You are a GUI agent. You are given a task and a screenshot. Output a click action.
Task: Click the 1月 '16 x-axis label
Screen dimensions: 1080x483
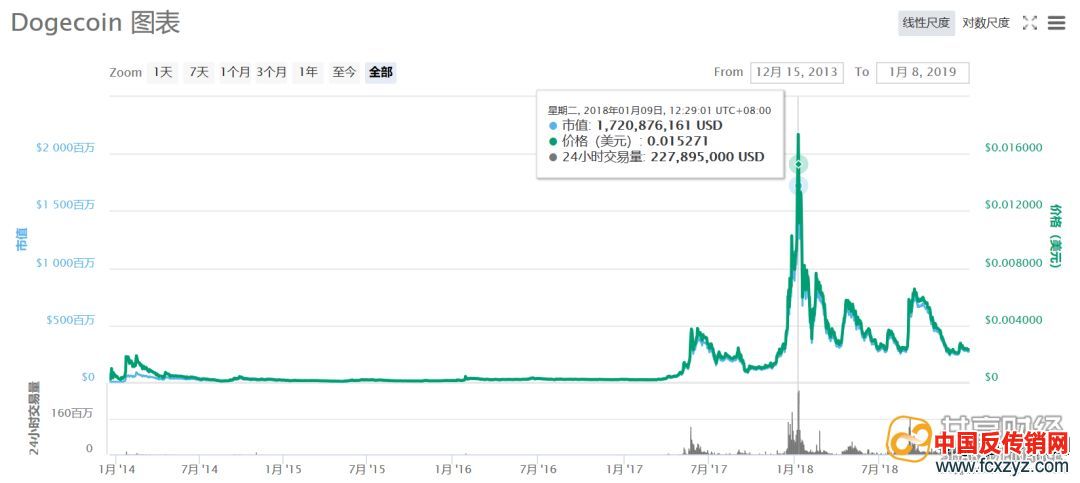(x=453, y=469)
